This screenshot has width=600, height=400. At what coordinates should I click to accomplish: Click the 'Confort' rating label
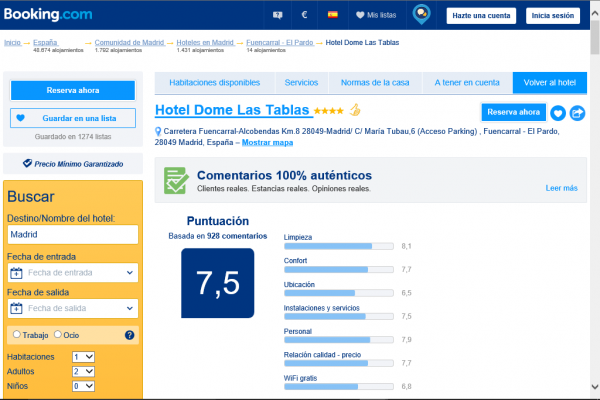tap(295, 260)
